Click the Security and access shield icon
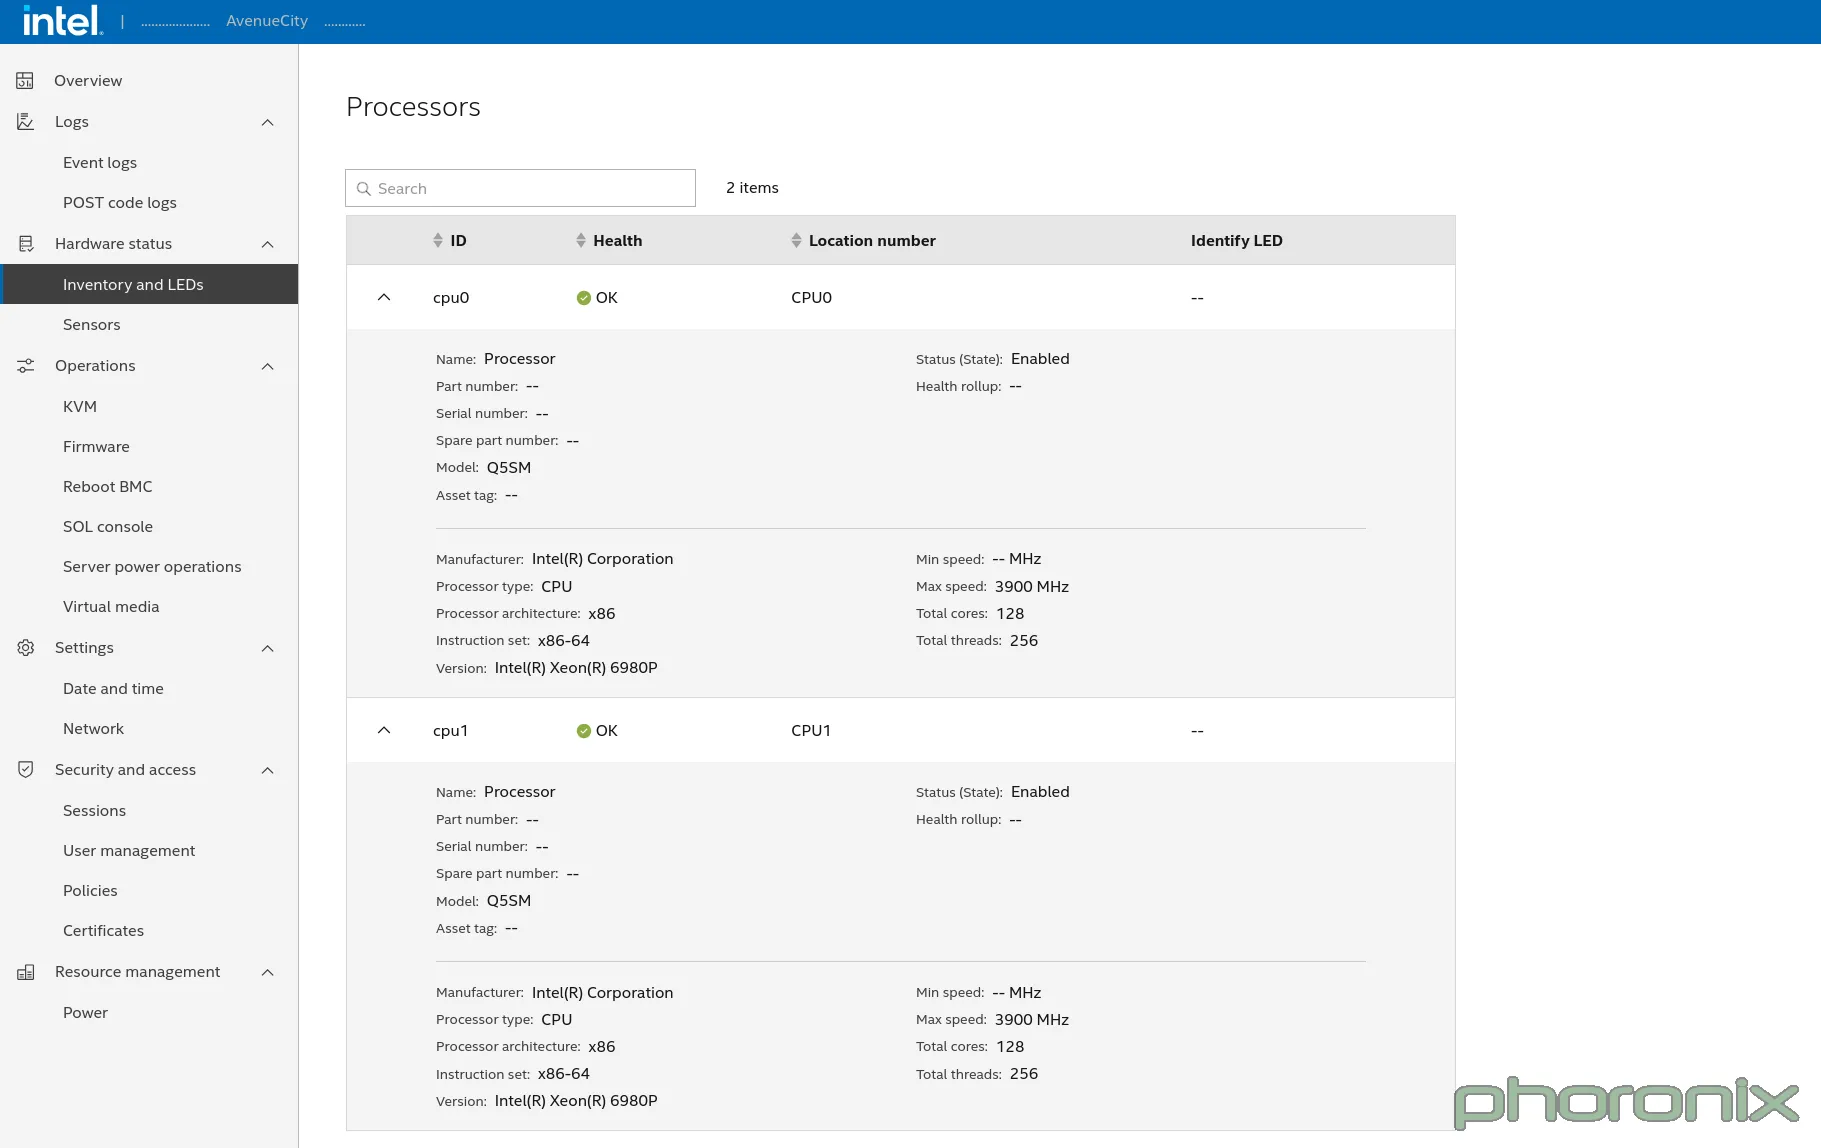1821x1148 pixels. tap(24, 769)
